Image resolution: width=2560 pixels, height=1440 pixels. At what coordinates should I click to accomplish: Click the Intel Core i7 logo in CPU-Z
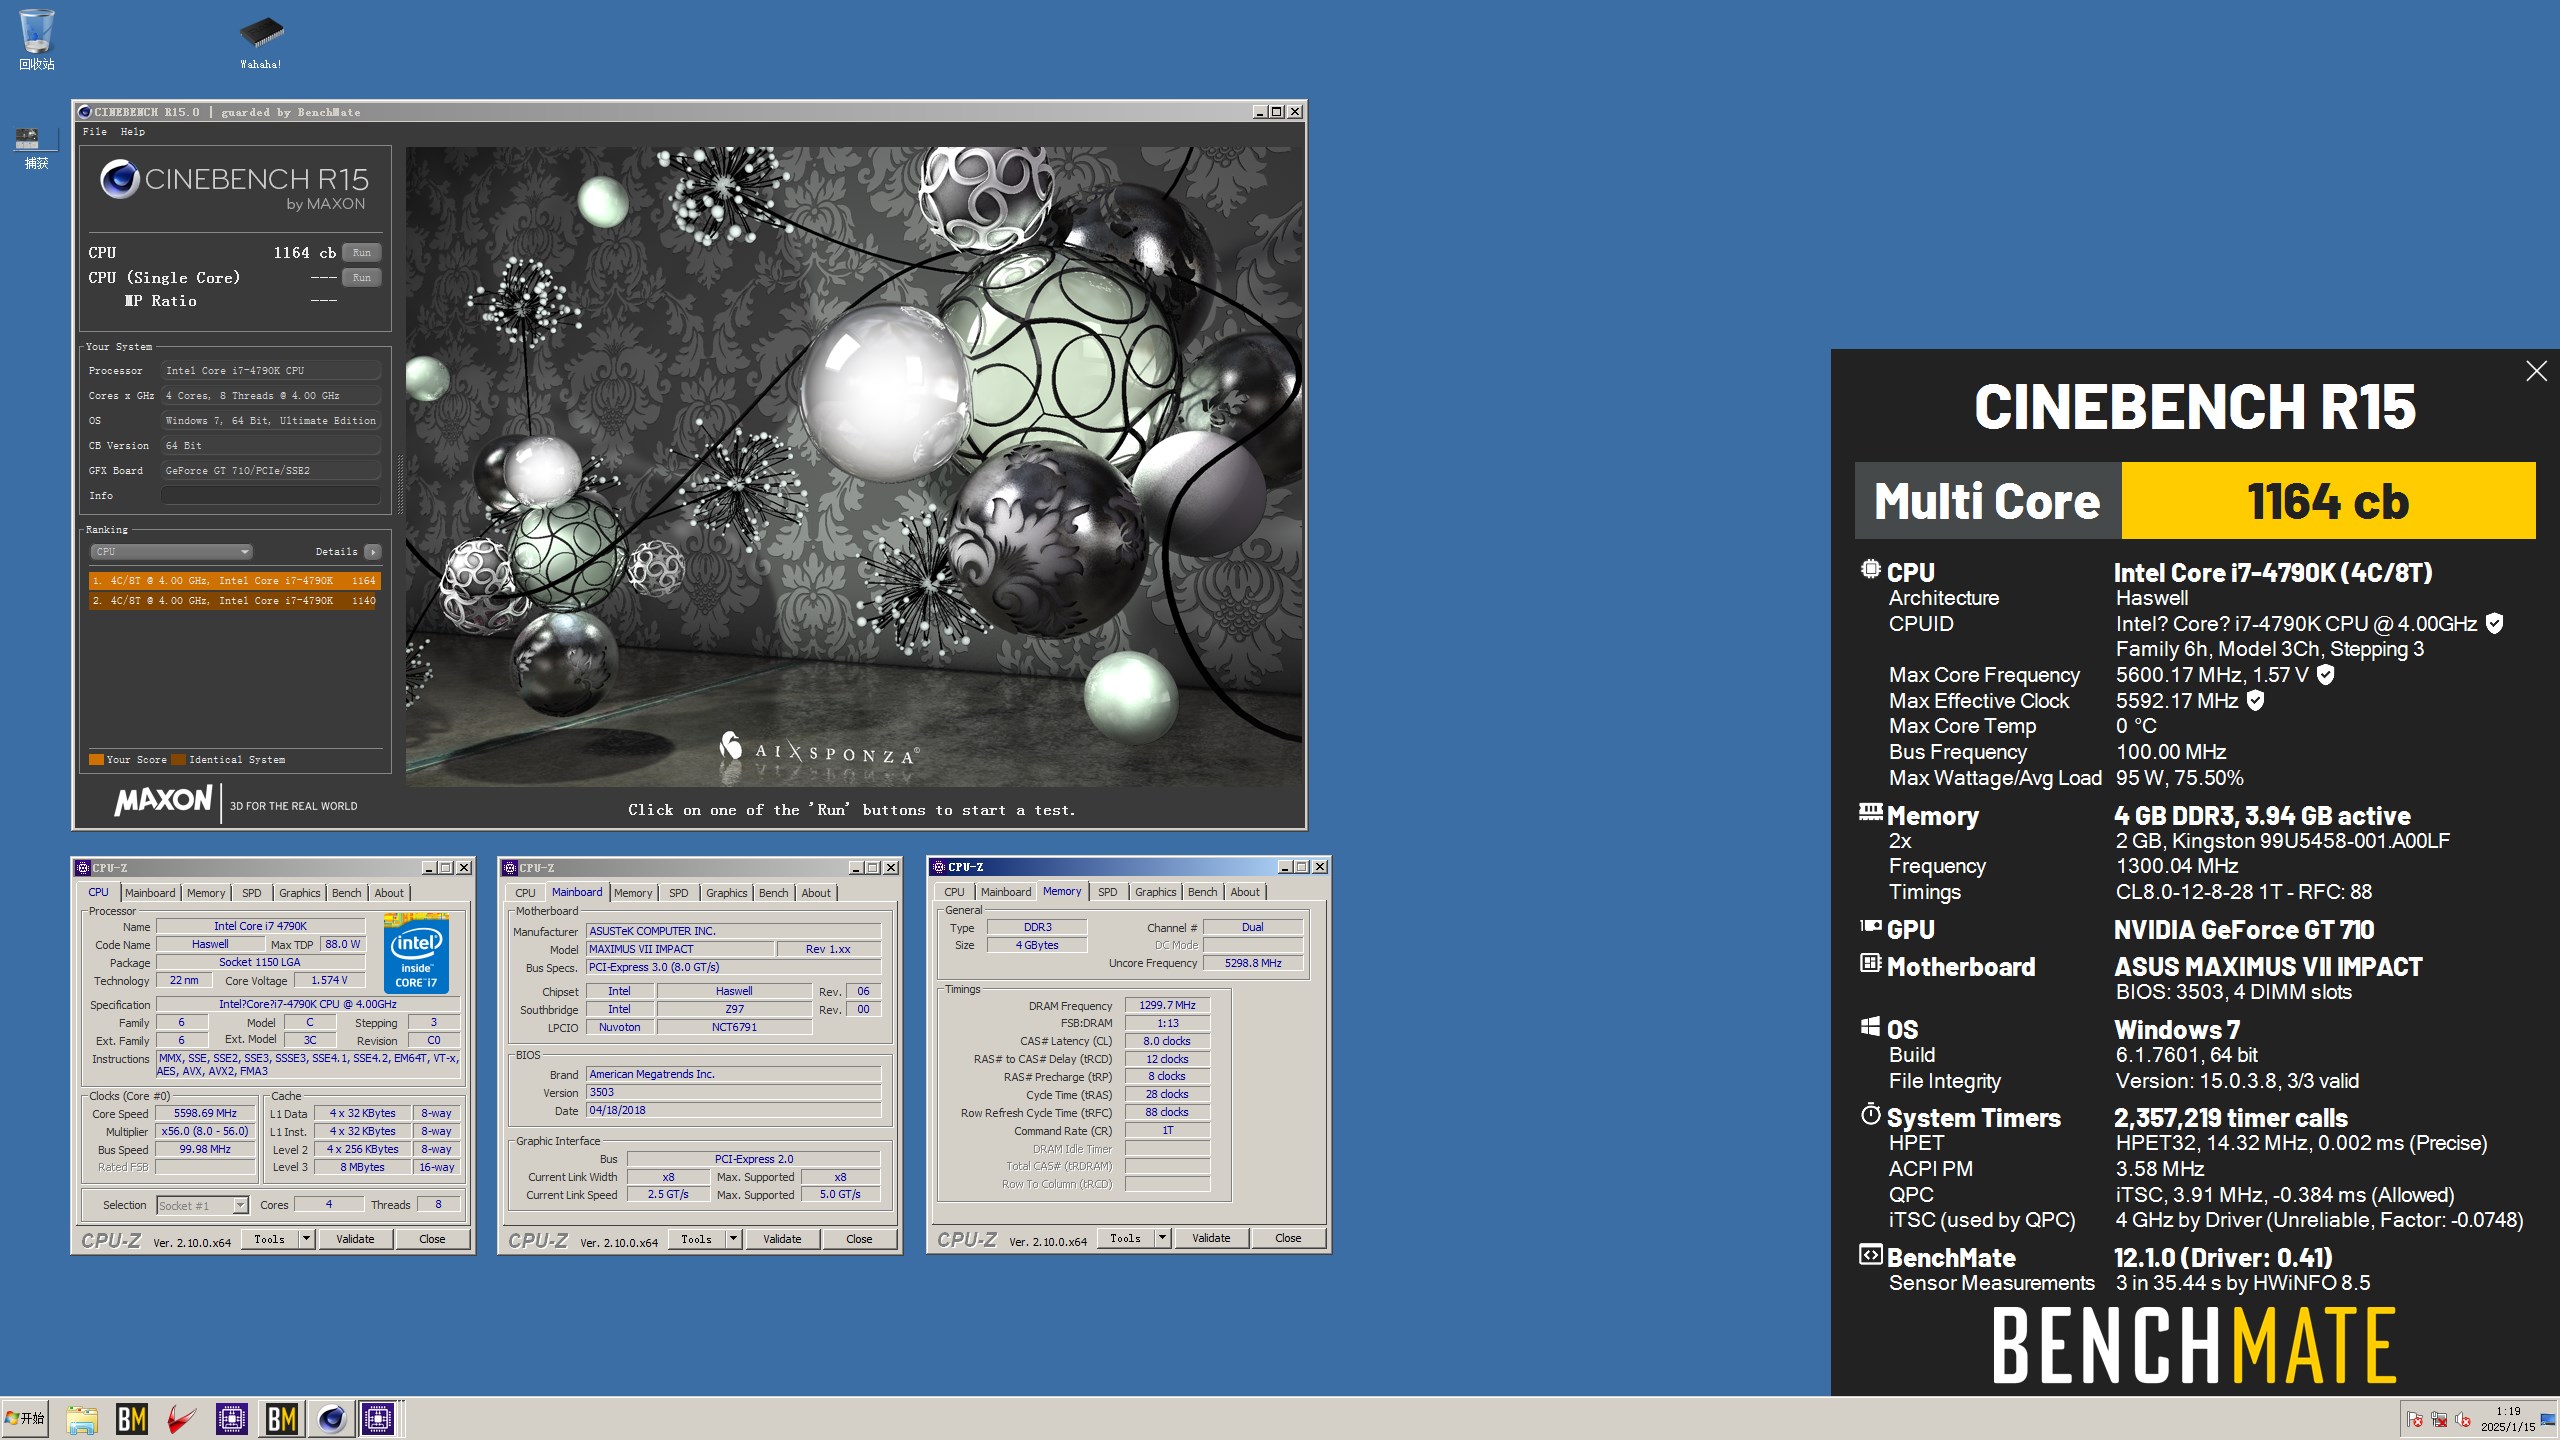416,953
